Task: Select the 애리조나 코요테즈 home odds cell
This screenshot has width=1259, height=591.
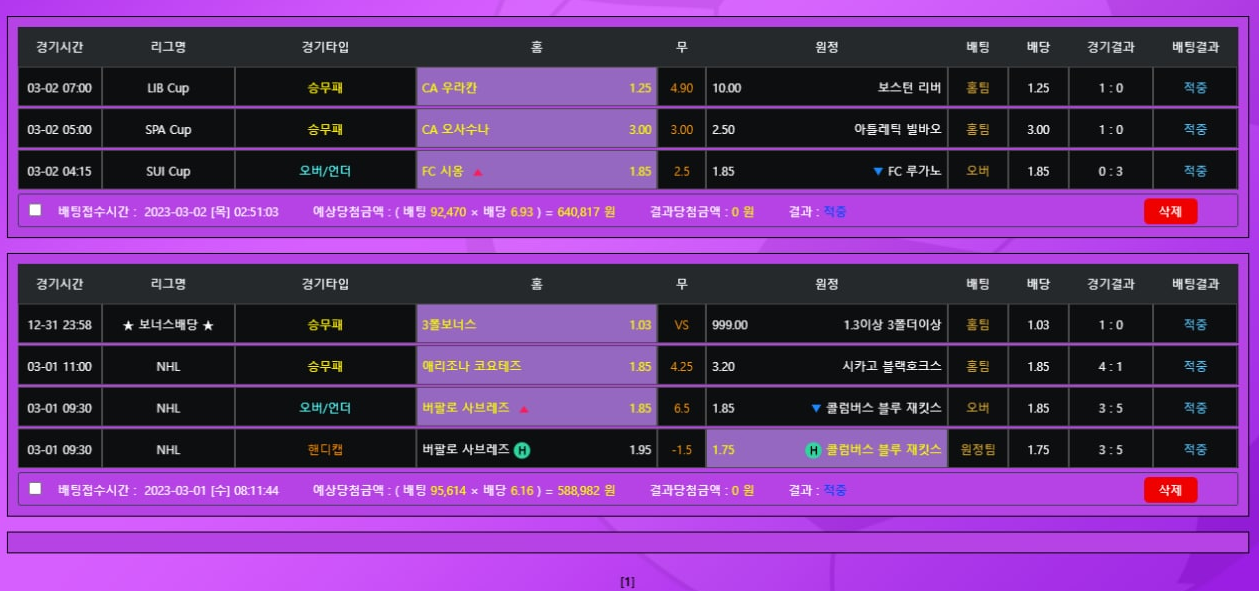Action: click(536, 367)
